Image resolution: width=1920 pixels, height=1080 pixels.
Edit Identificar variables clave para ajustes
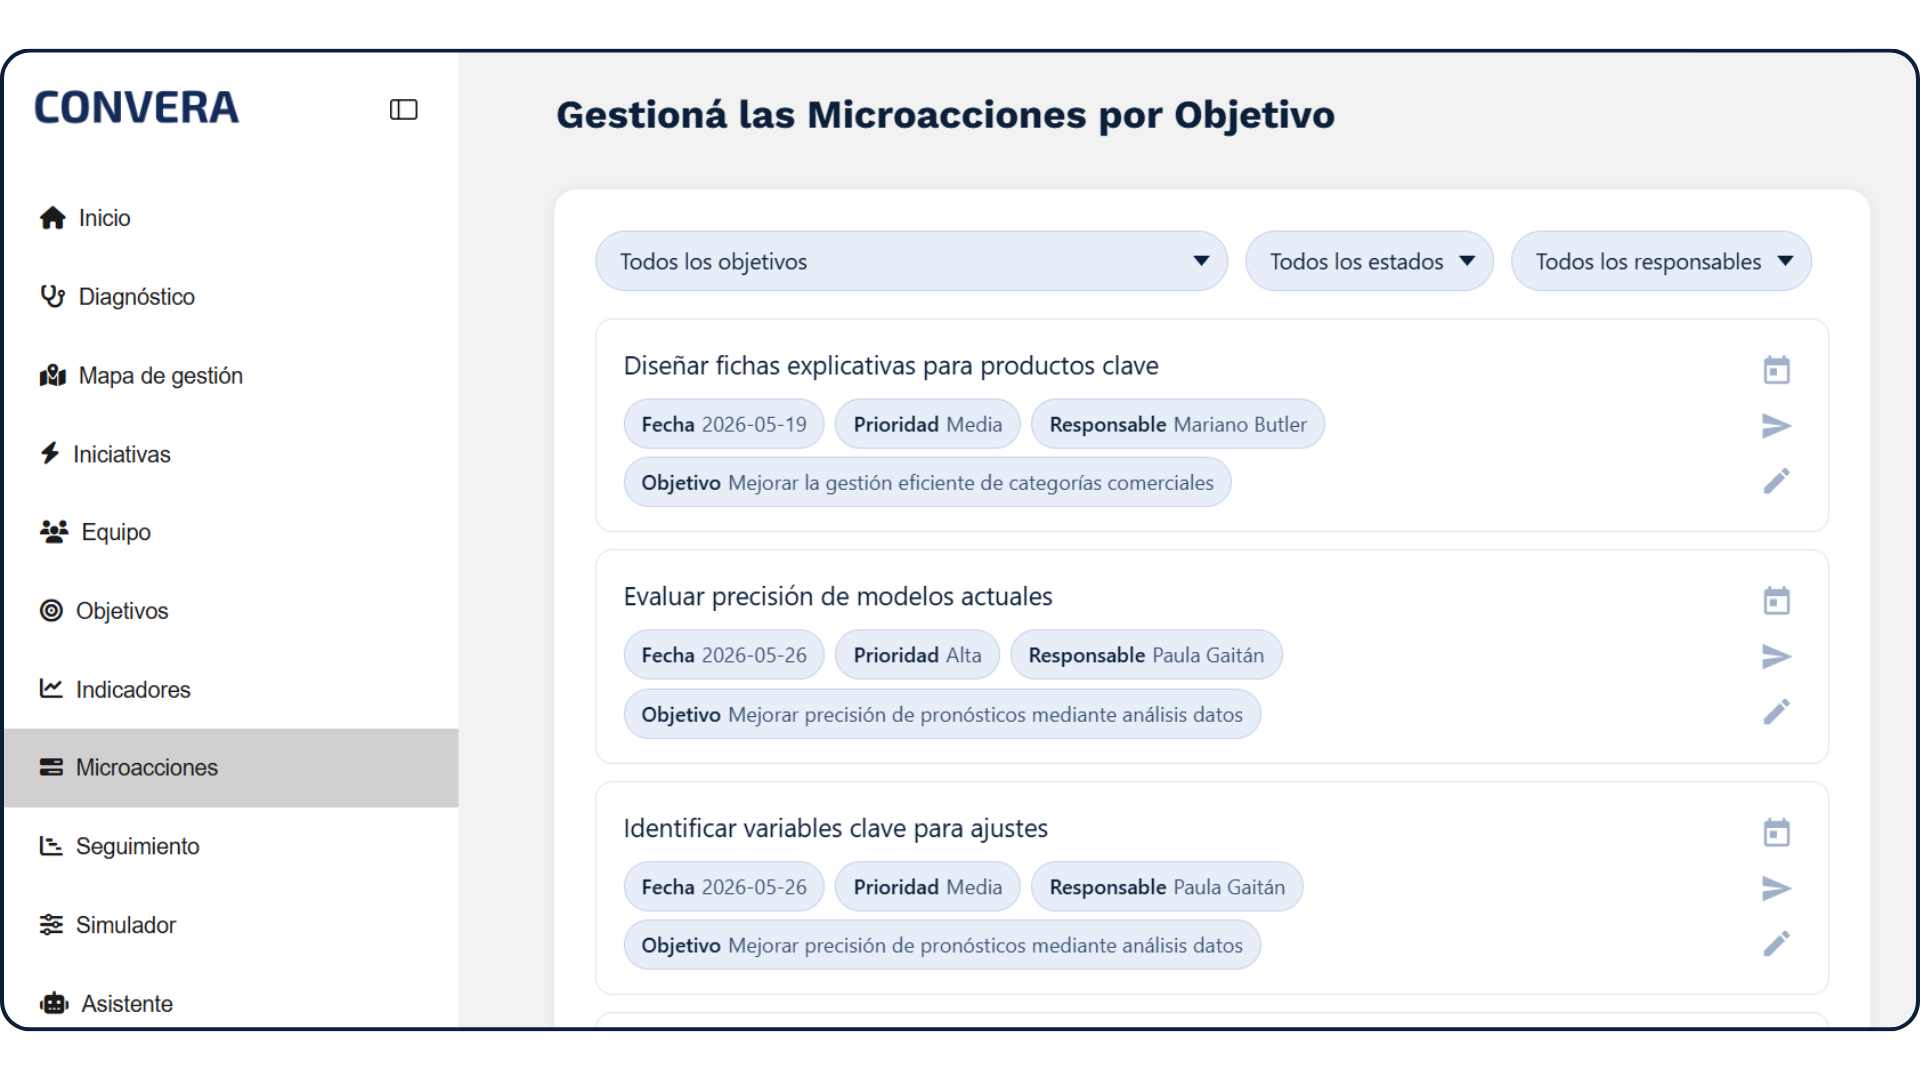pyautogui.click(x=1776, y=944)
